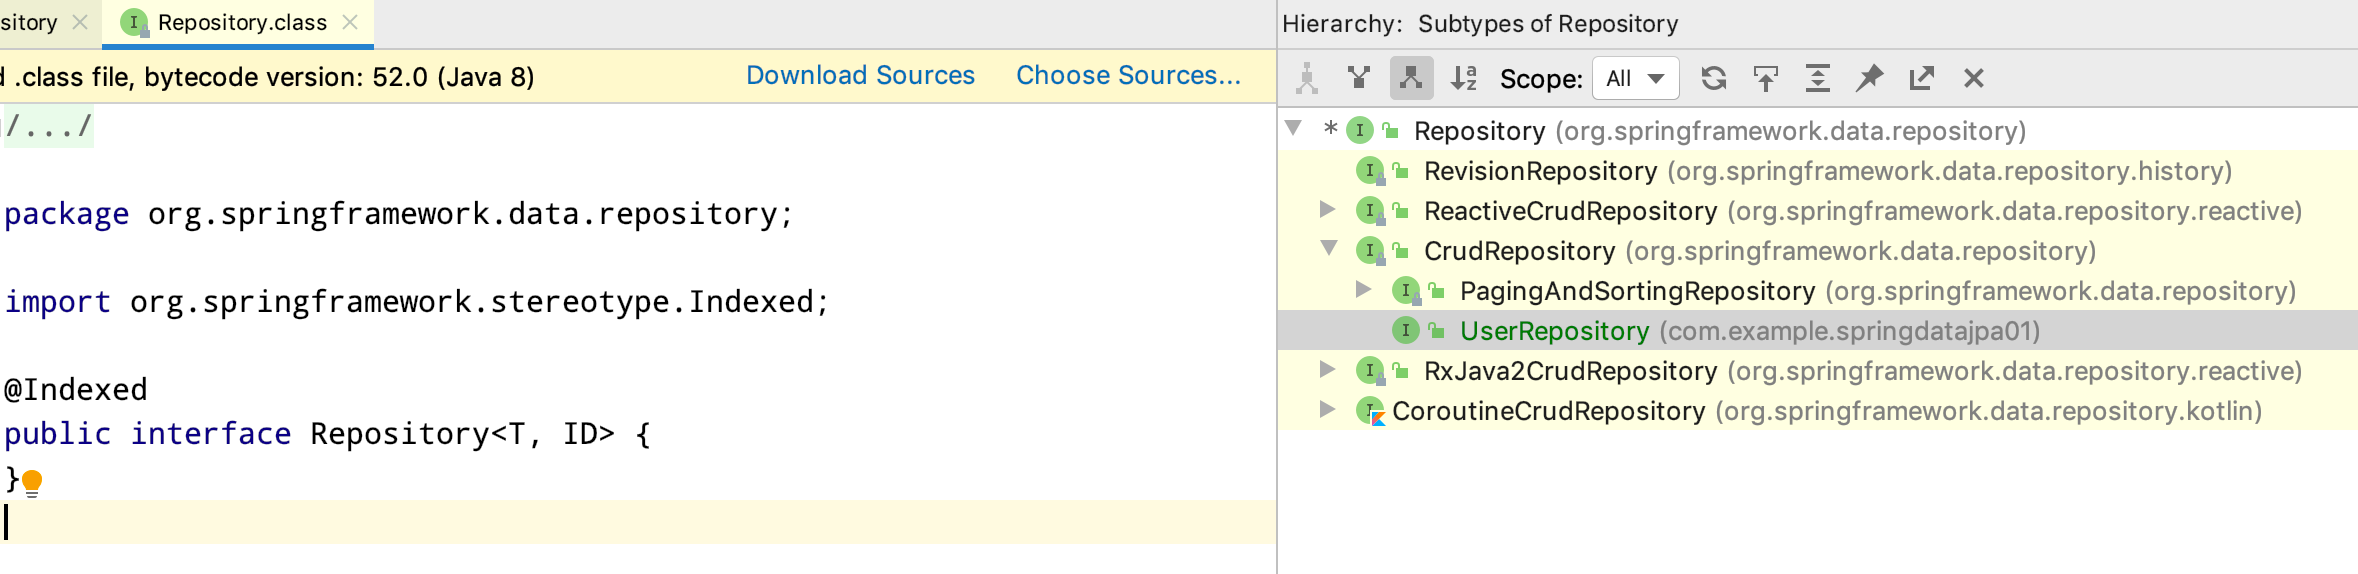
Task: Click interface icon beside UserRepository
Action: [x=1406, y=330]
